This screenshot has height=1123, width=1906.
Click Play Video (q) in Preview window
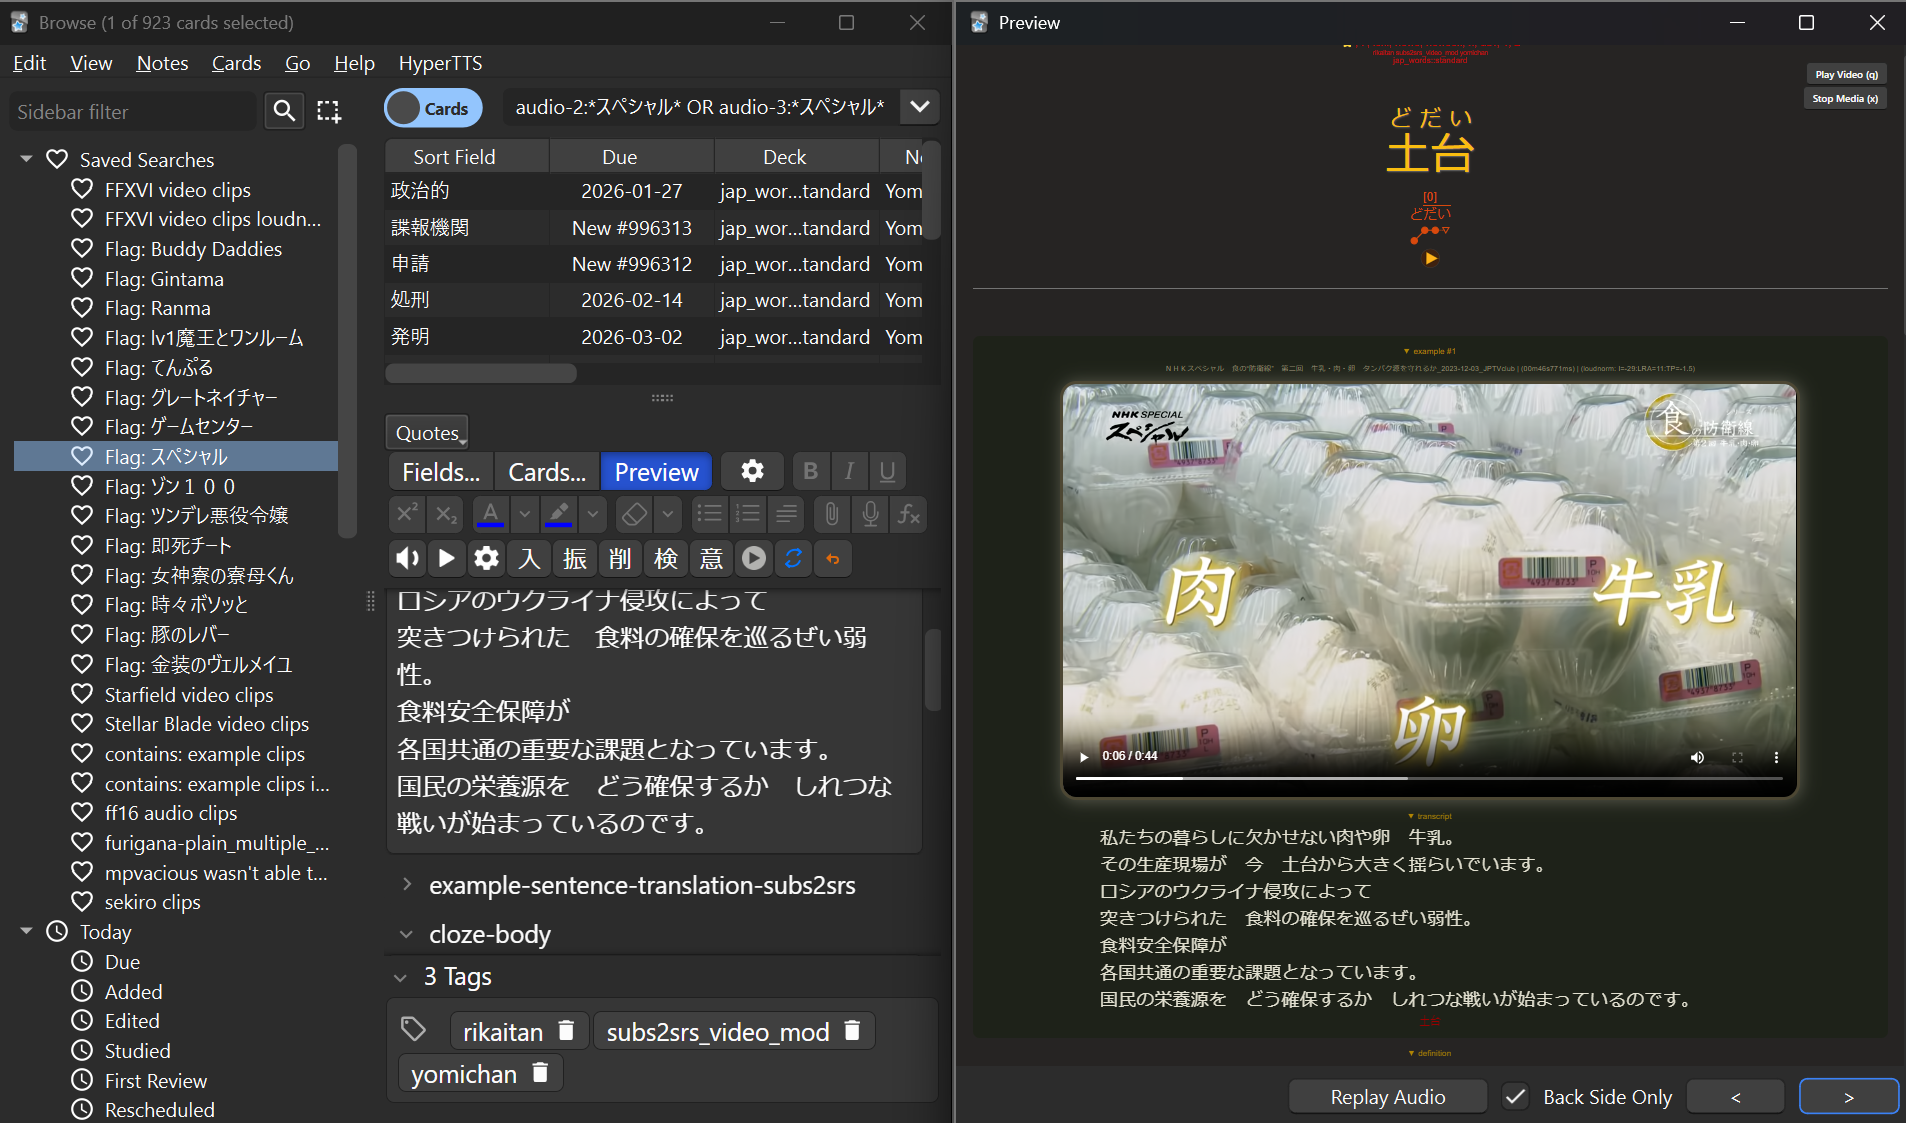(1846, 74)
